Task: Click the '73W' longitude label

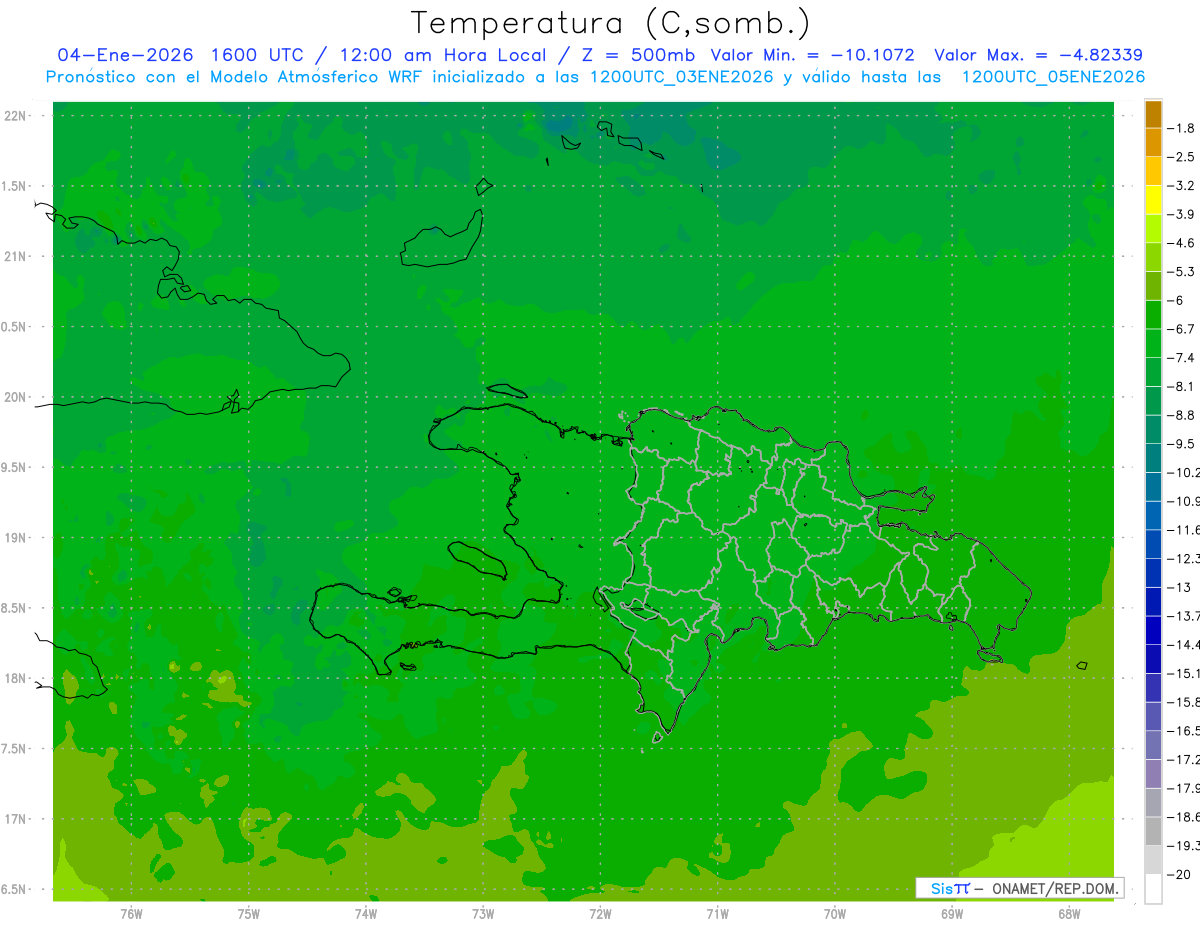Action: click(483, 914)
